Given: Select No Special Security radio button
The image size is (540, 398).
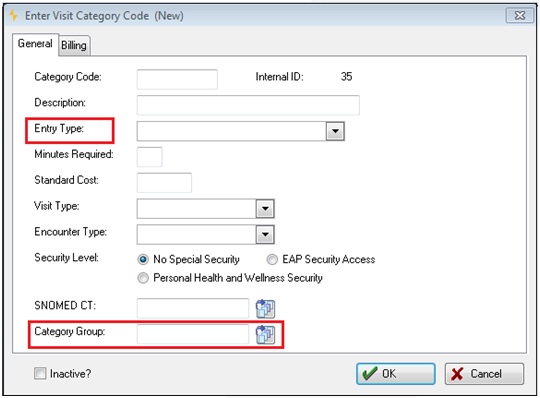Looking at the screenshot, I should pos(143,259).
